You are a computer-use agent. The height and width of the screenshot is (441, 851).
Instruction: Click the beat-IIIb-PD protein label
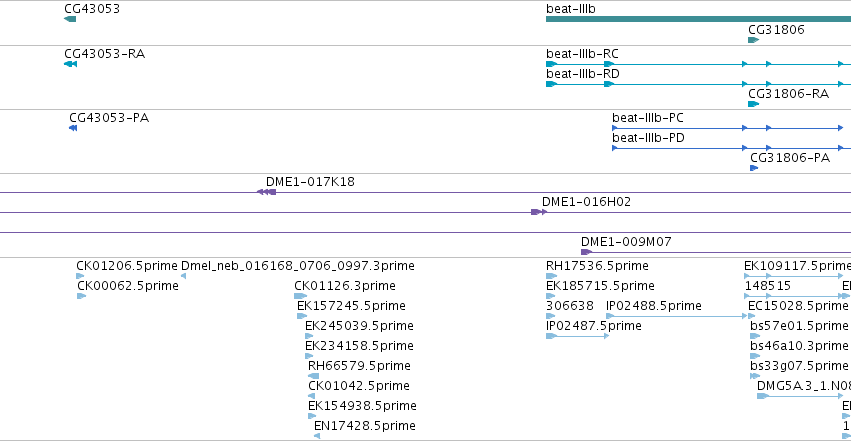coord(648,138)
